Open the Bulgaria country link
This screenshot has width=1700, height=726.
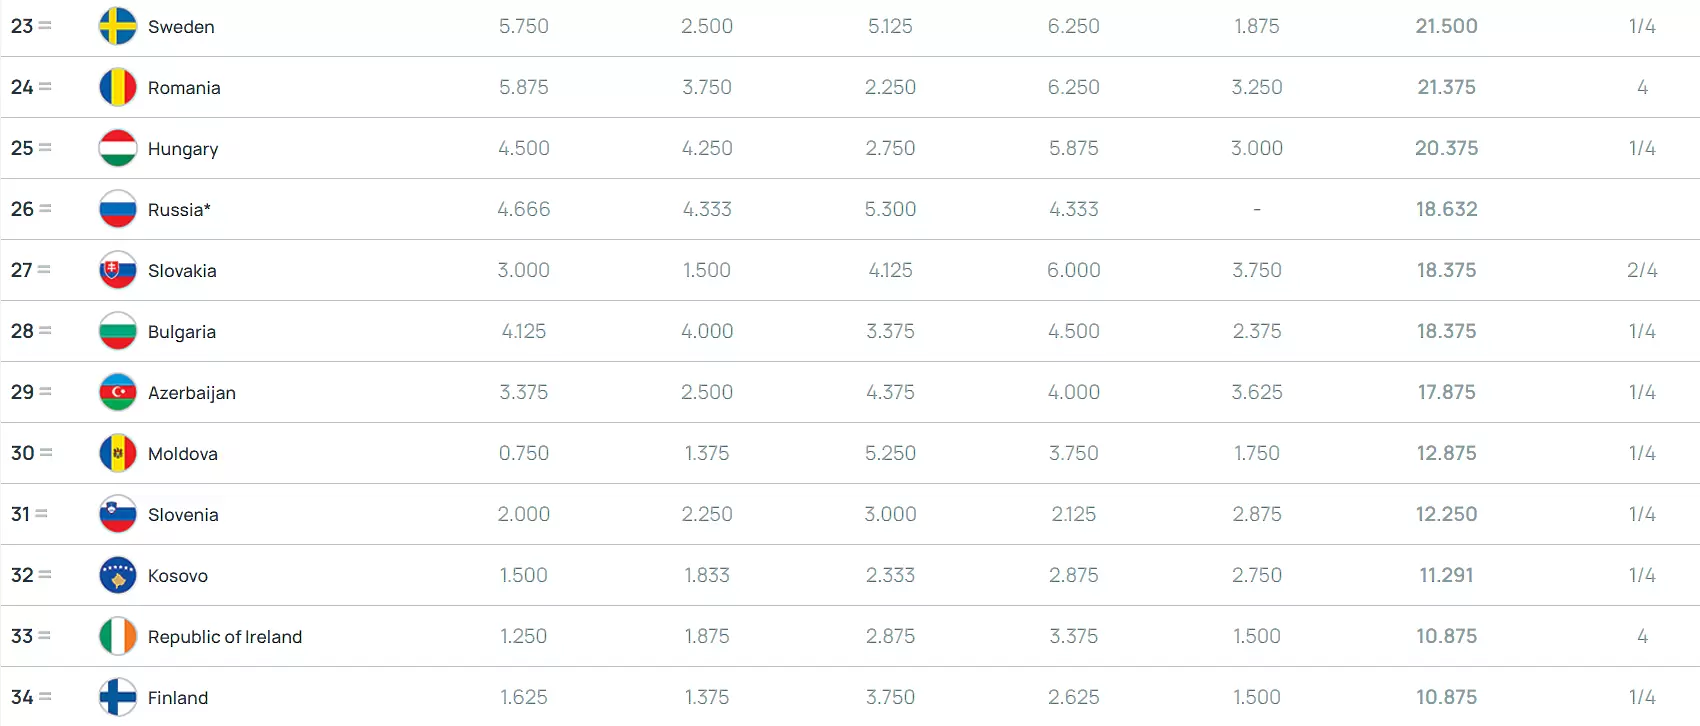click(x=182, y=332)
